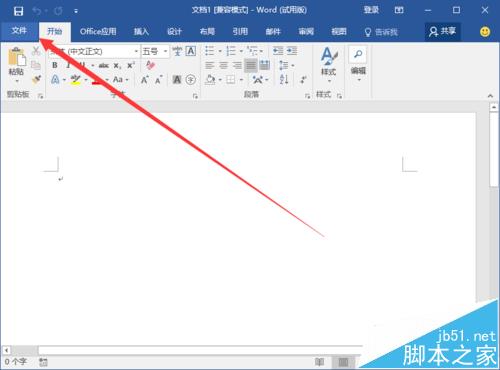500x370 pixels.
Task: Open the Paragraph (段落) dialog launcher
Action: tap(307, 96)
